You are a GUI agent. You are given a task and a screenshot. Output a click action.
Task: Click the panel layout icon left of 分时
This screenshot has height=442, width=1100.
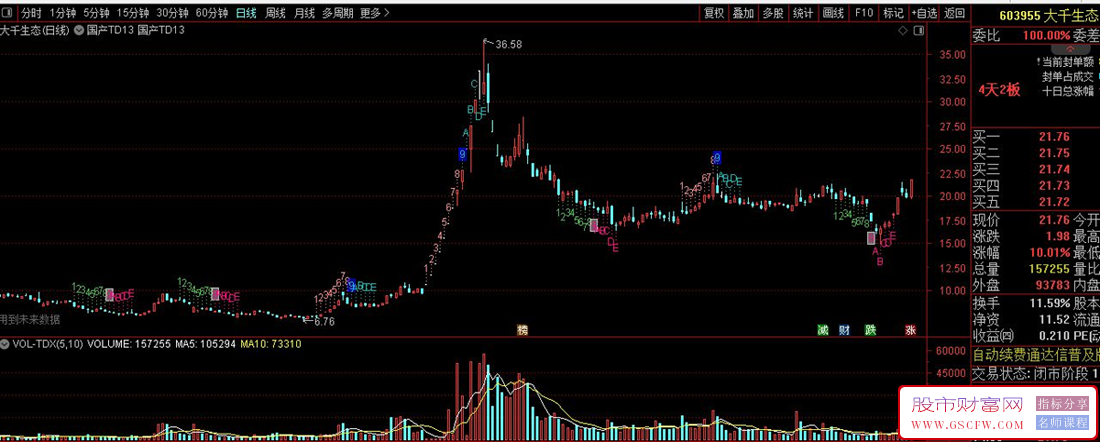[8, 13]
